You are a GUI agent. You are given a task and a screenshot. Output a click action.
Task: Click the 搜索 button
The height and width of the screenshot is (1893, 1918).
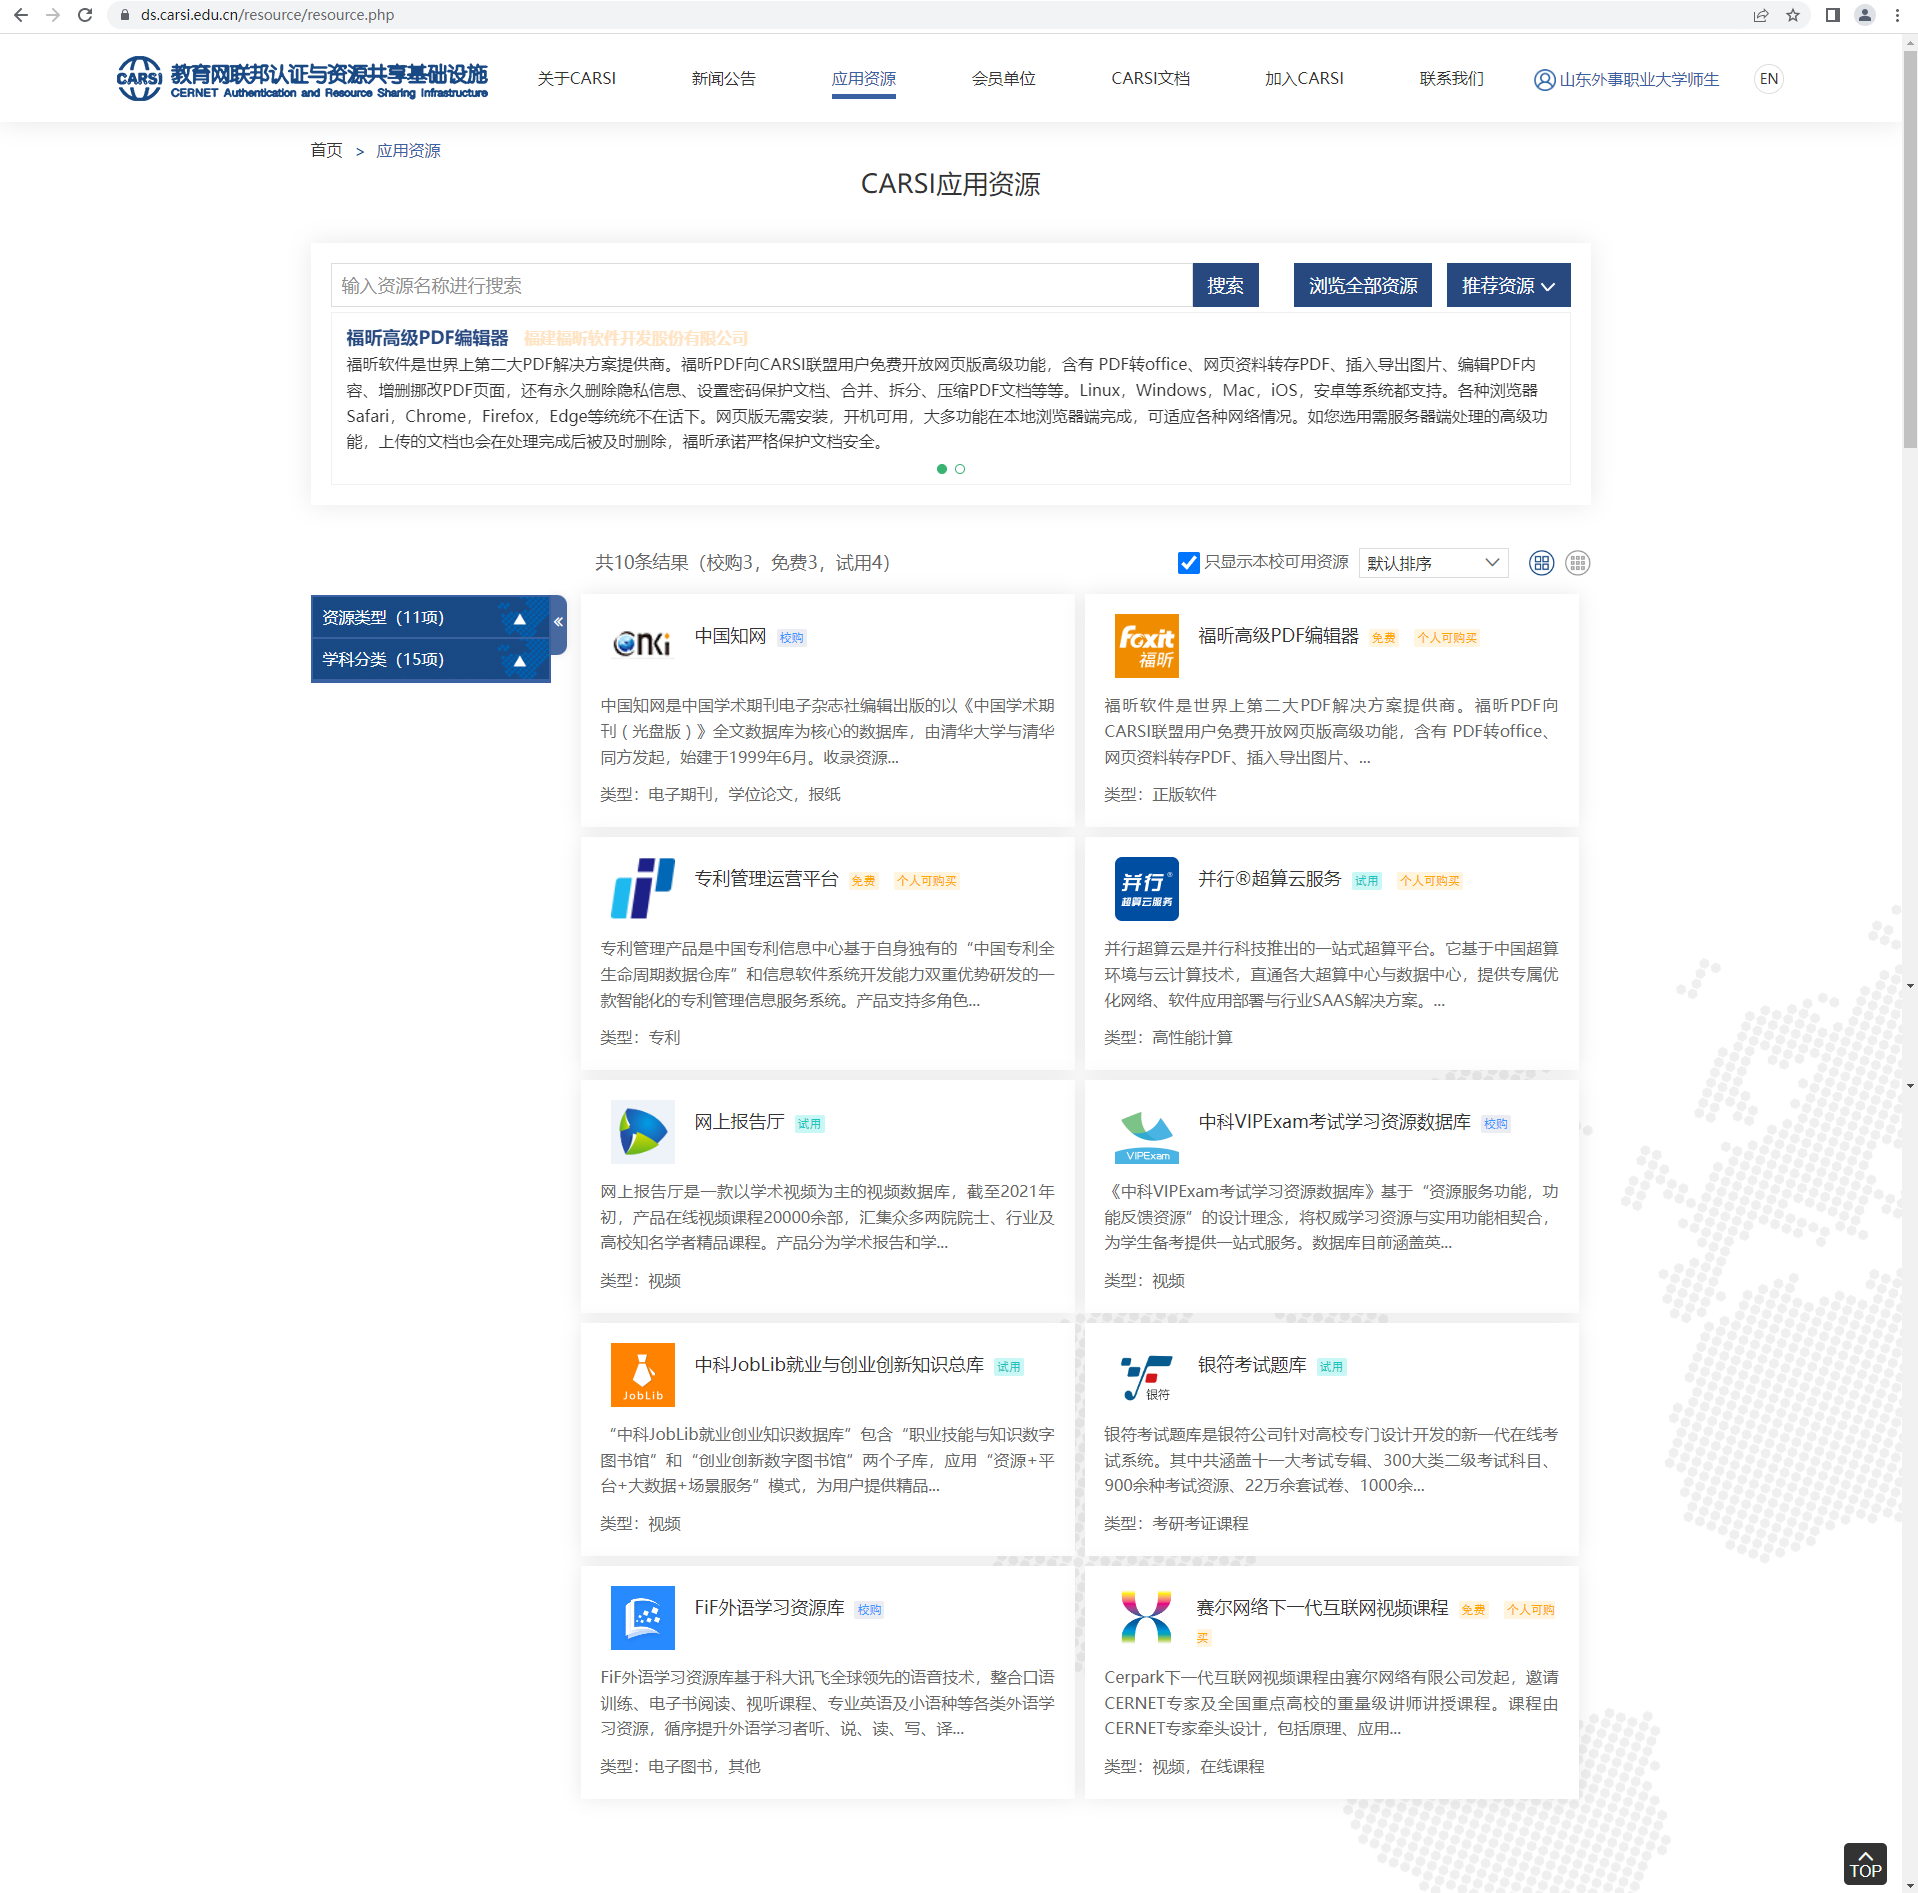click(x=1225, y=286)
